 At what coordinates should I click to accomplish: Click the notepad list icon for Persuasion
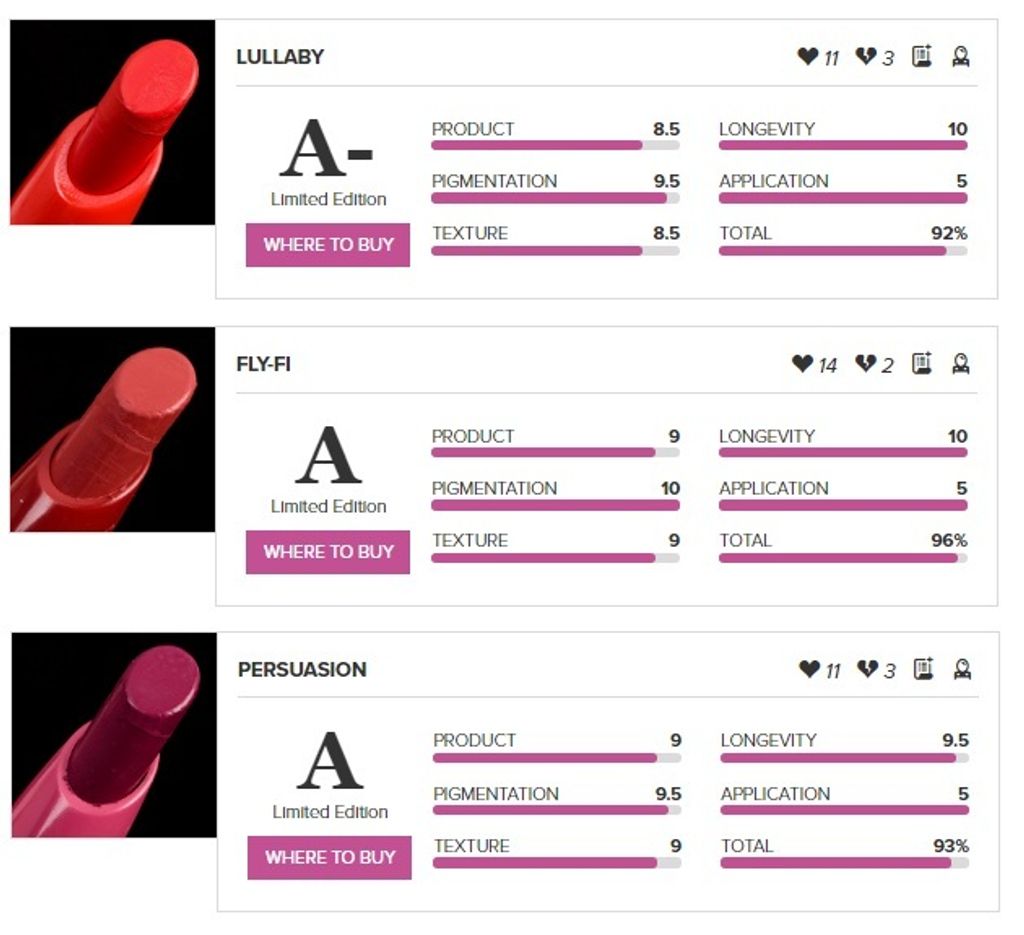coord(923,669)
